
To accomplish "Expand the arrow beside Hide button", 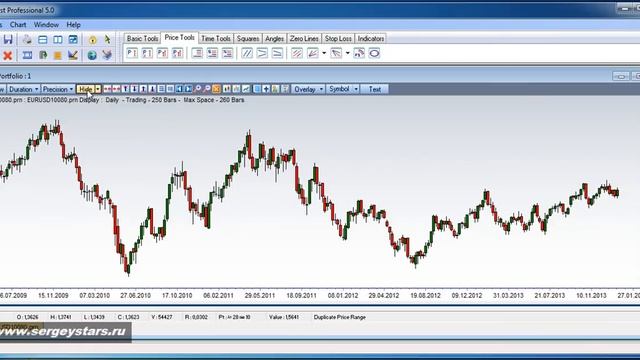I will 98,89.
